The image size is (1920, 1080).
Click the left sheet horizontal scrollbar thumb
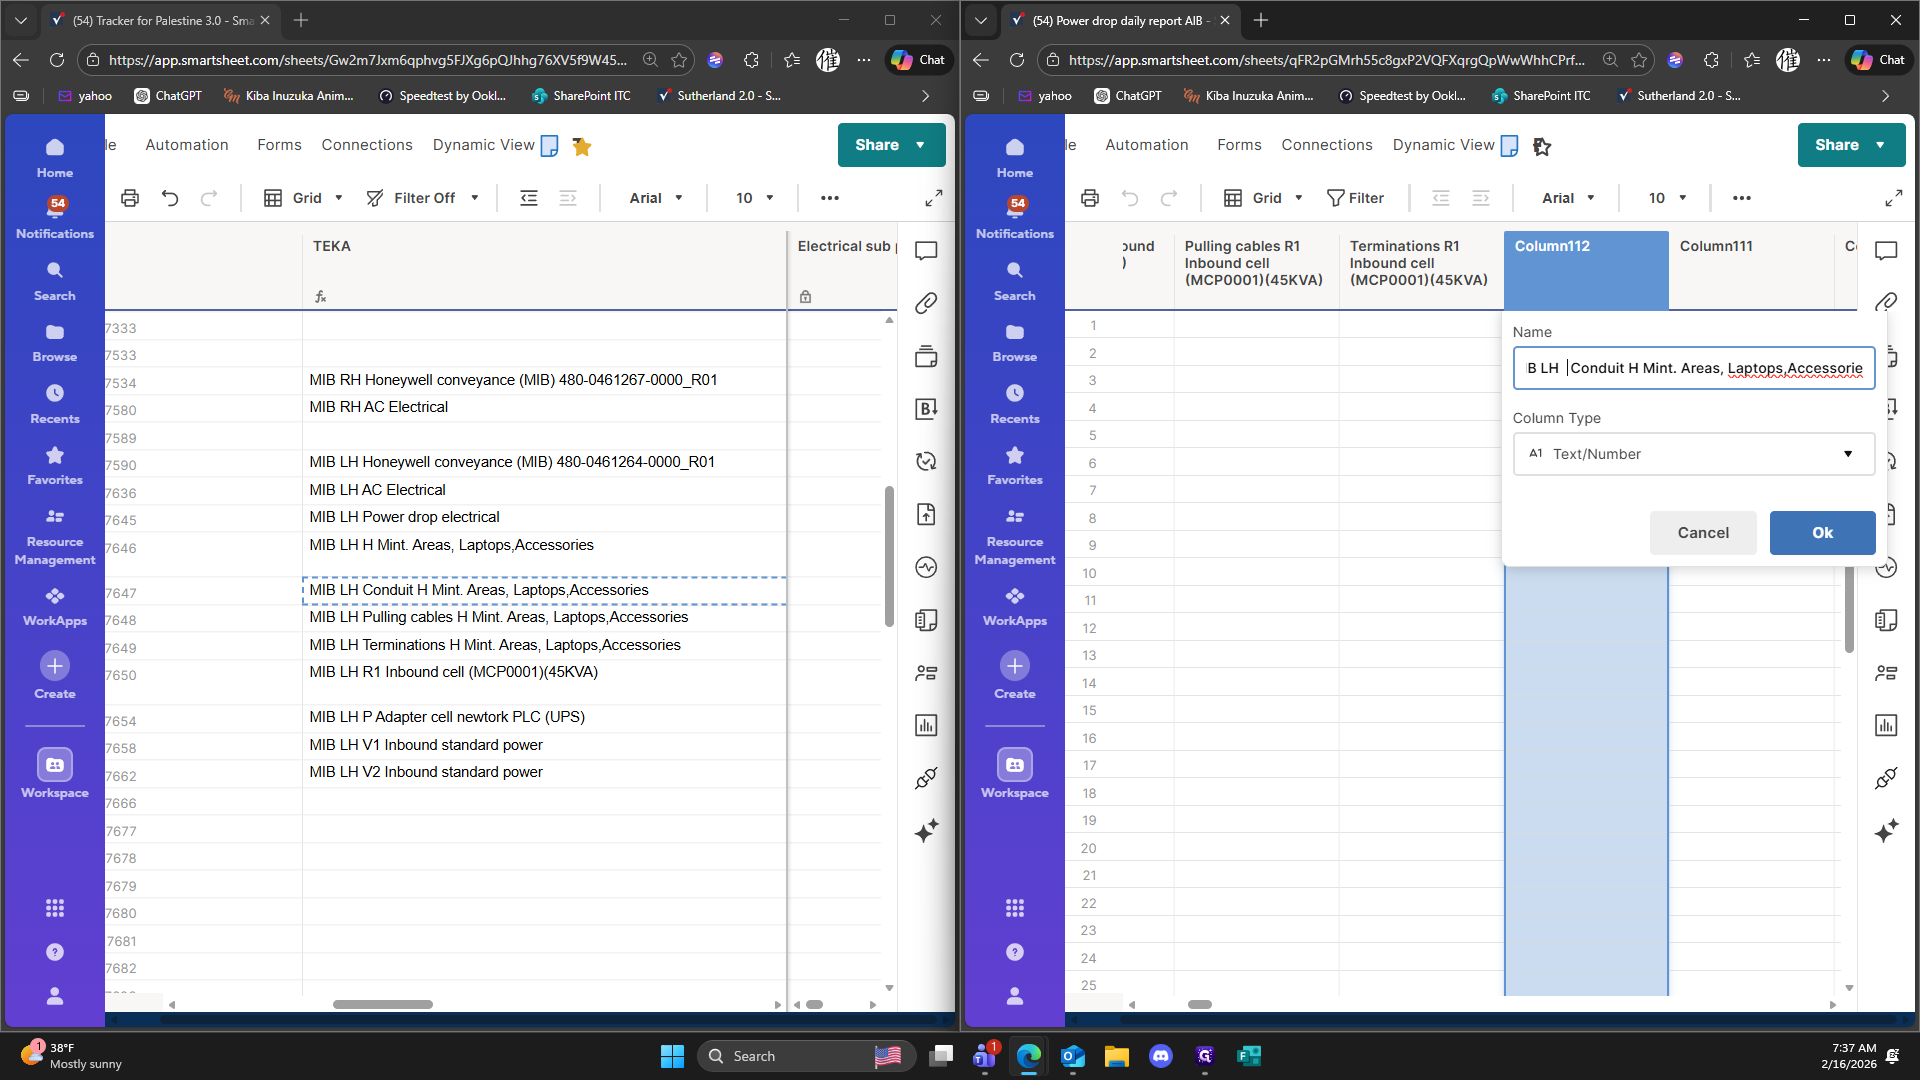383,1004
